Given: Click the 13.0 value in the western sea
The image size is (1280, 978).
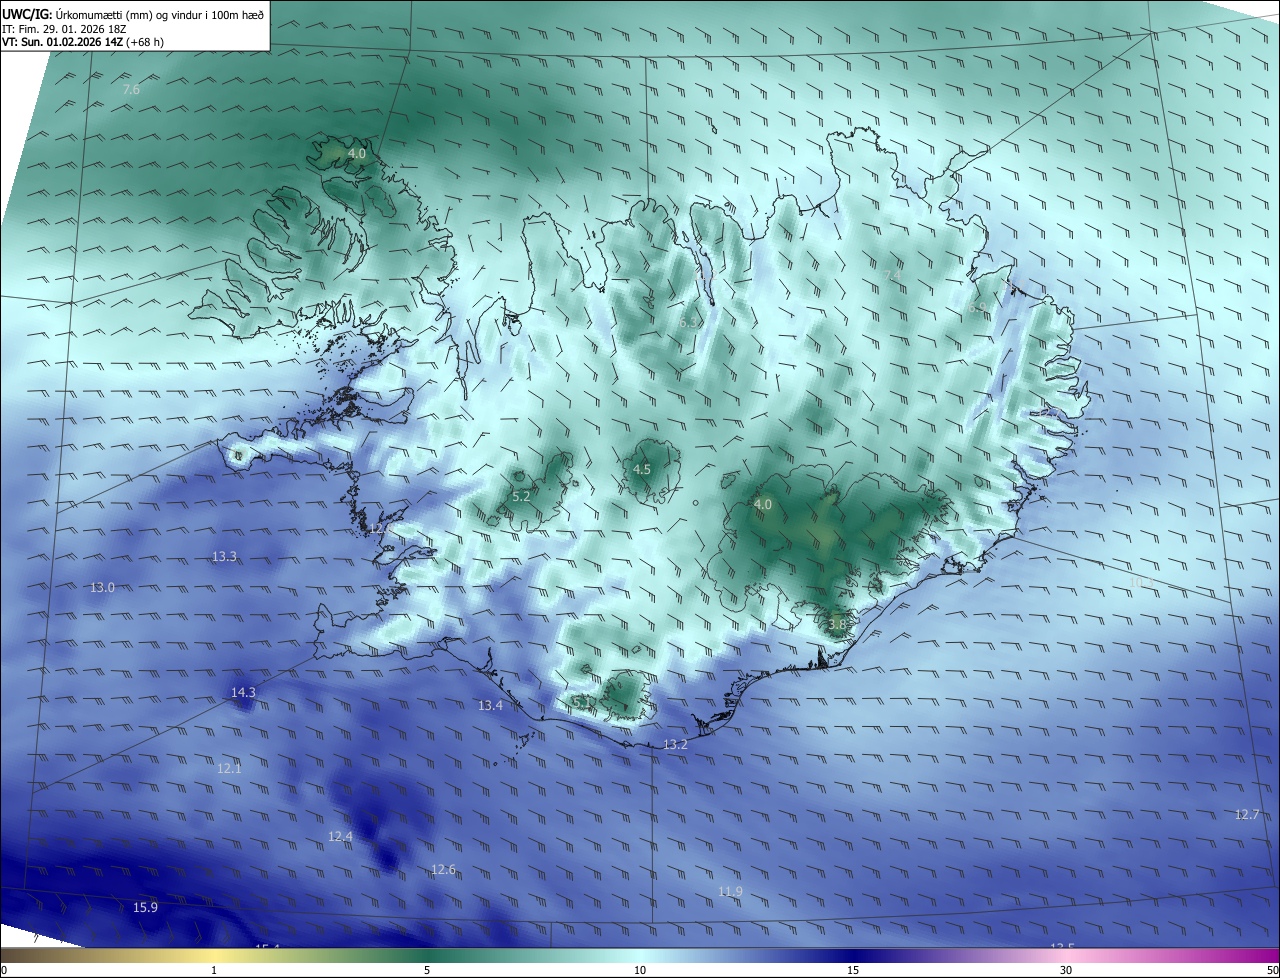Looking at the screenshot, I should 103,588.
